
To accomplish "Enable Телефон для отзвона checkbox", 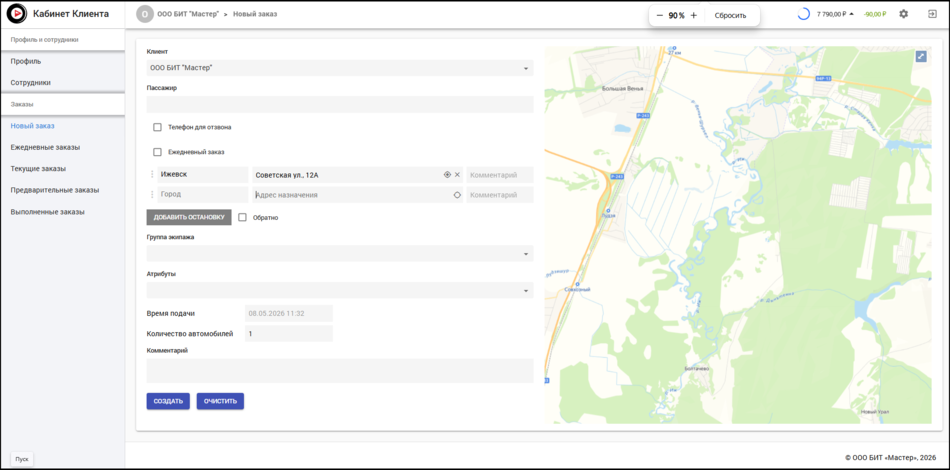I will click(158, 127).
